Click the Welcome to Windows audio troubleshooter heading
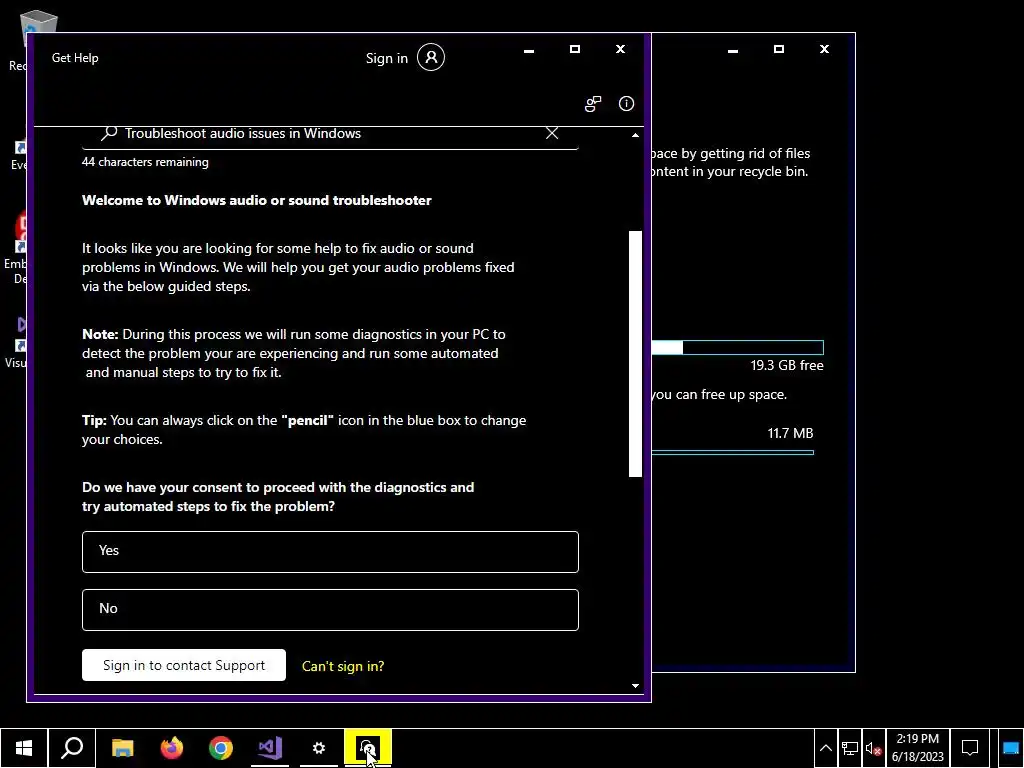Image resolution: width=1024 pixels, height=768 pixels. click(257, 200)
